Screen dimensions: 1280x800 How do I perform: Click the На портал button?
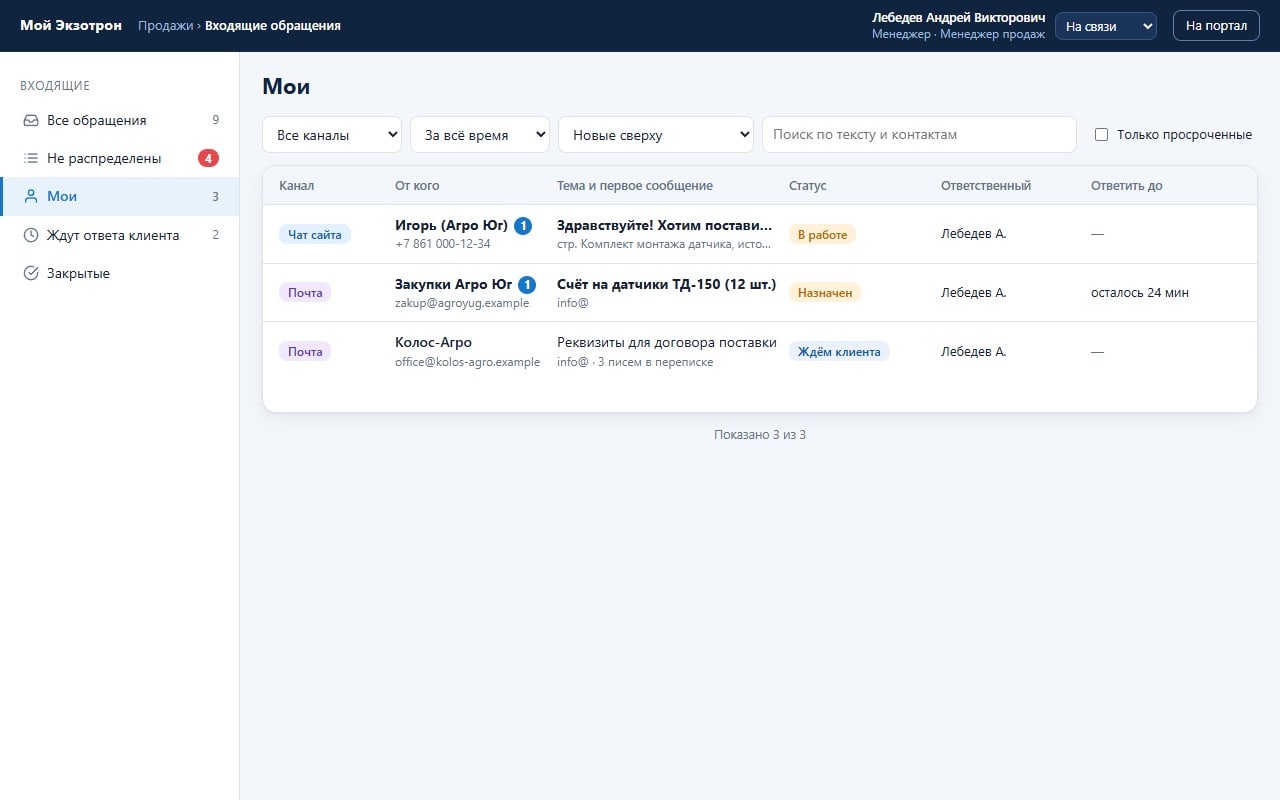click(x=1216, y=26)
